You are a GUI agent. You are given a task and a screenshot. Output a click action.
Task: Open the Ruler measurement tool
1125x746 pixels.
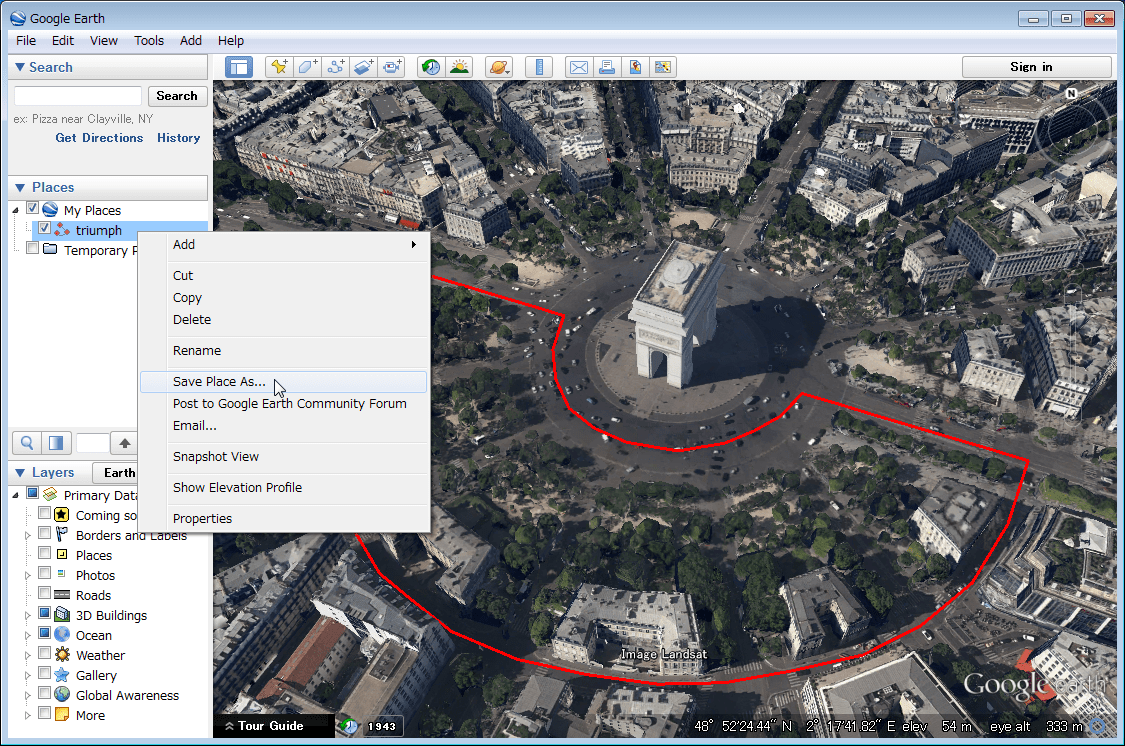tap(537, 67)
